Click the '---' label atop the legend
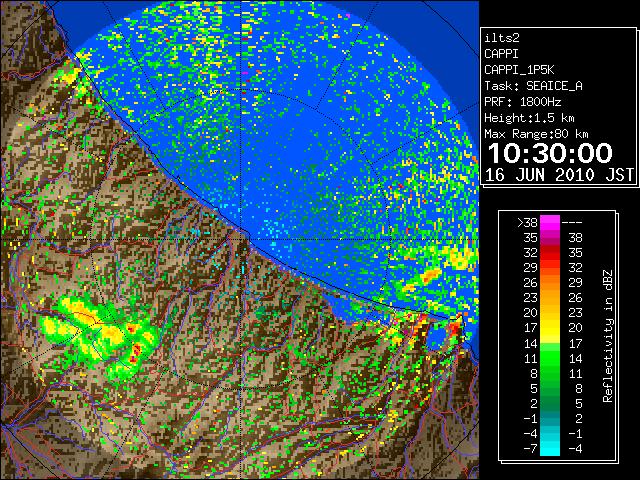This screenshot has height=480, width=640. pyautogui.click(x=572, y=222)
